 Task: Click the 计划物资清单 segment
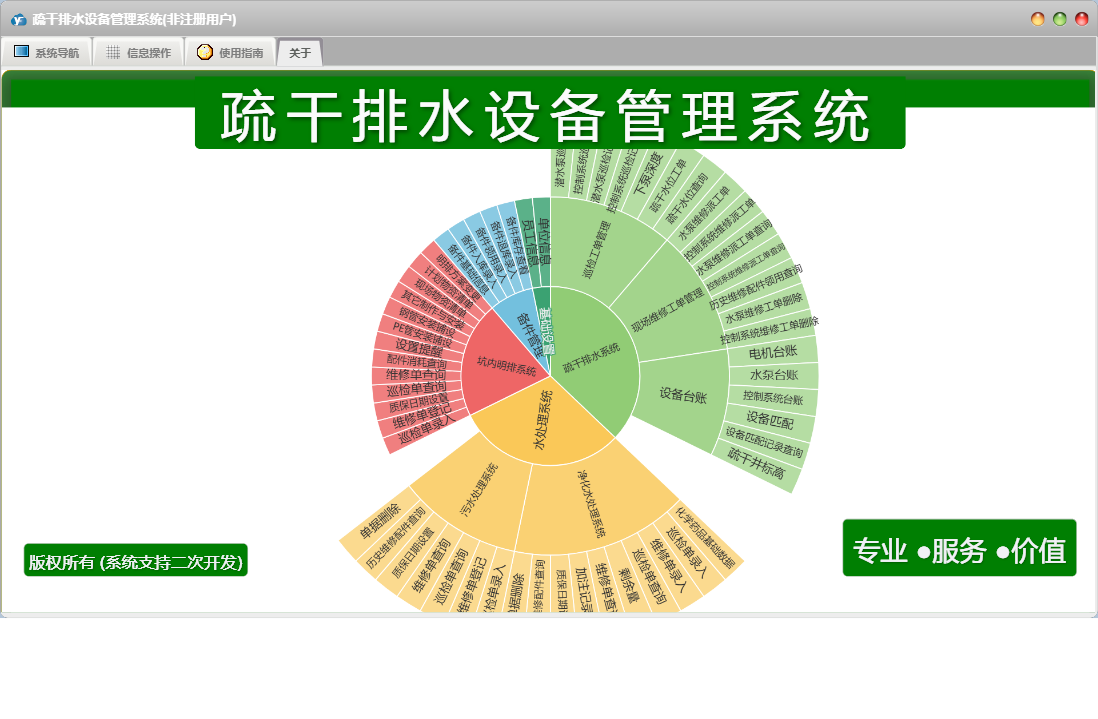click(448, 287)
